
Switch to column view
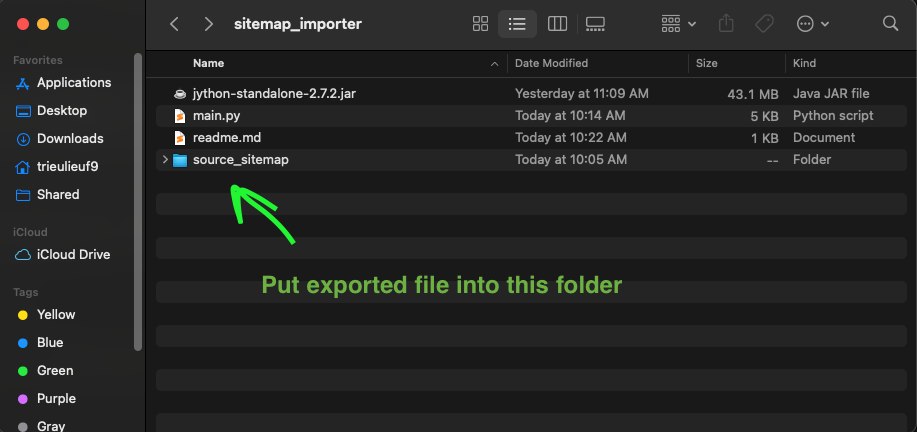tap(557, 24)
